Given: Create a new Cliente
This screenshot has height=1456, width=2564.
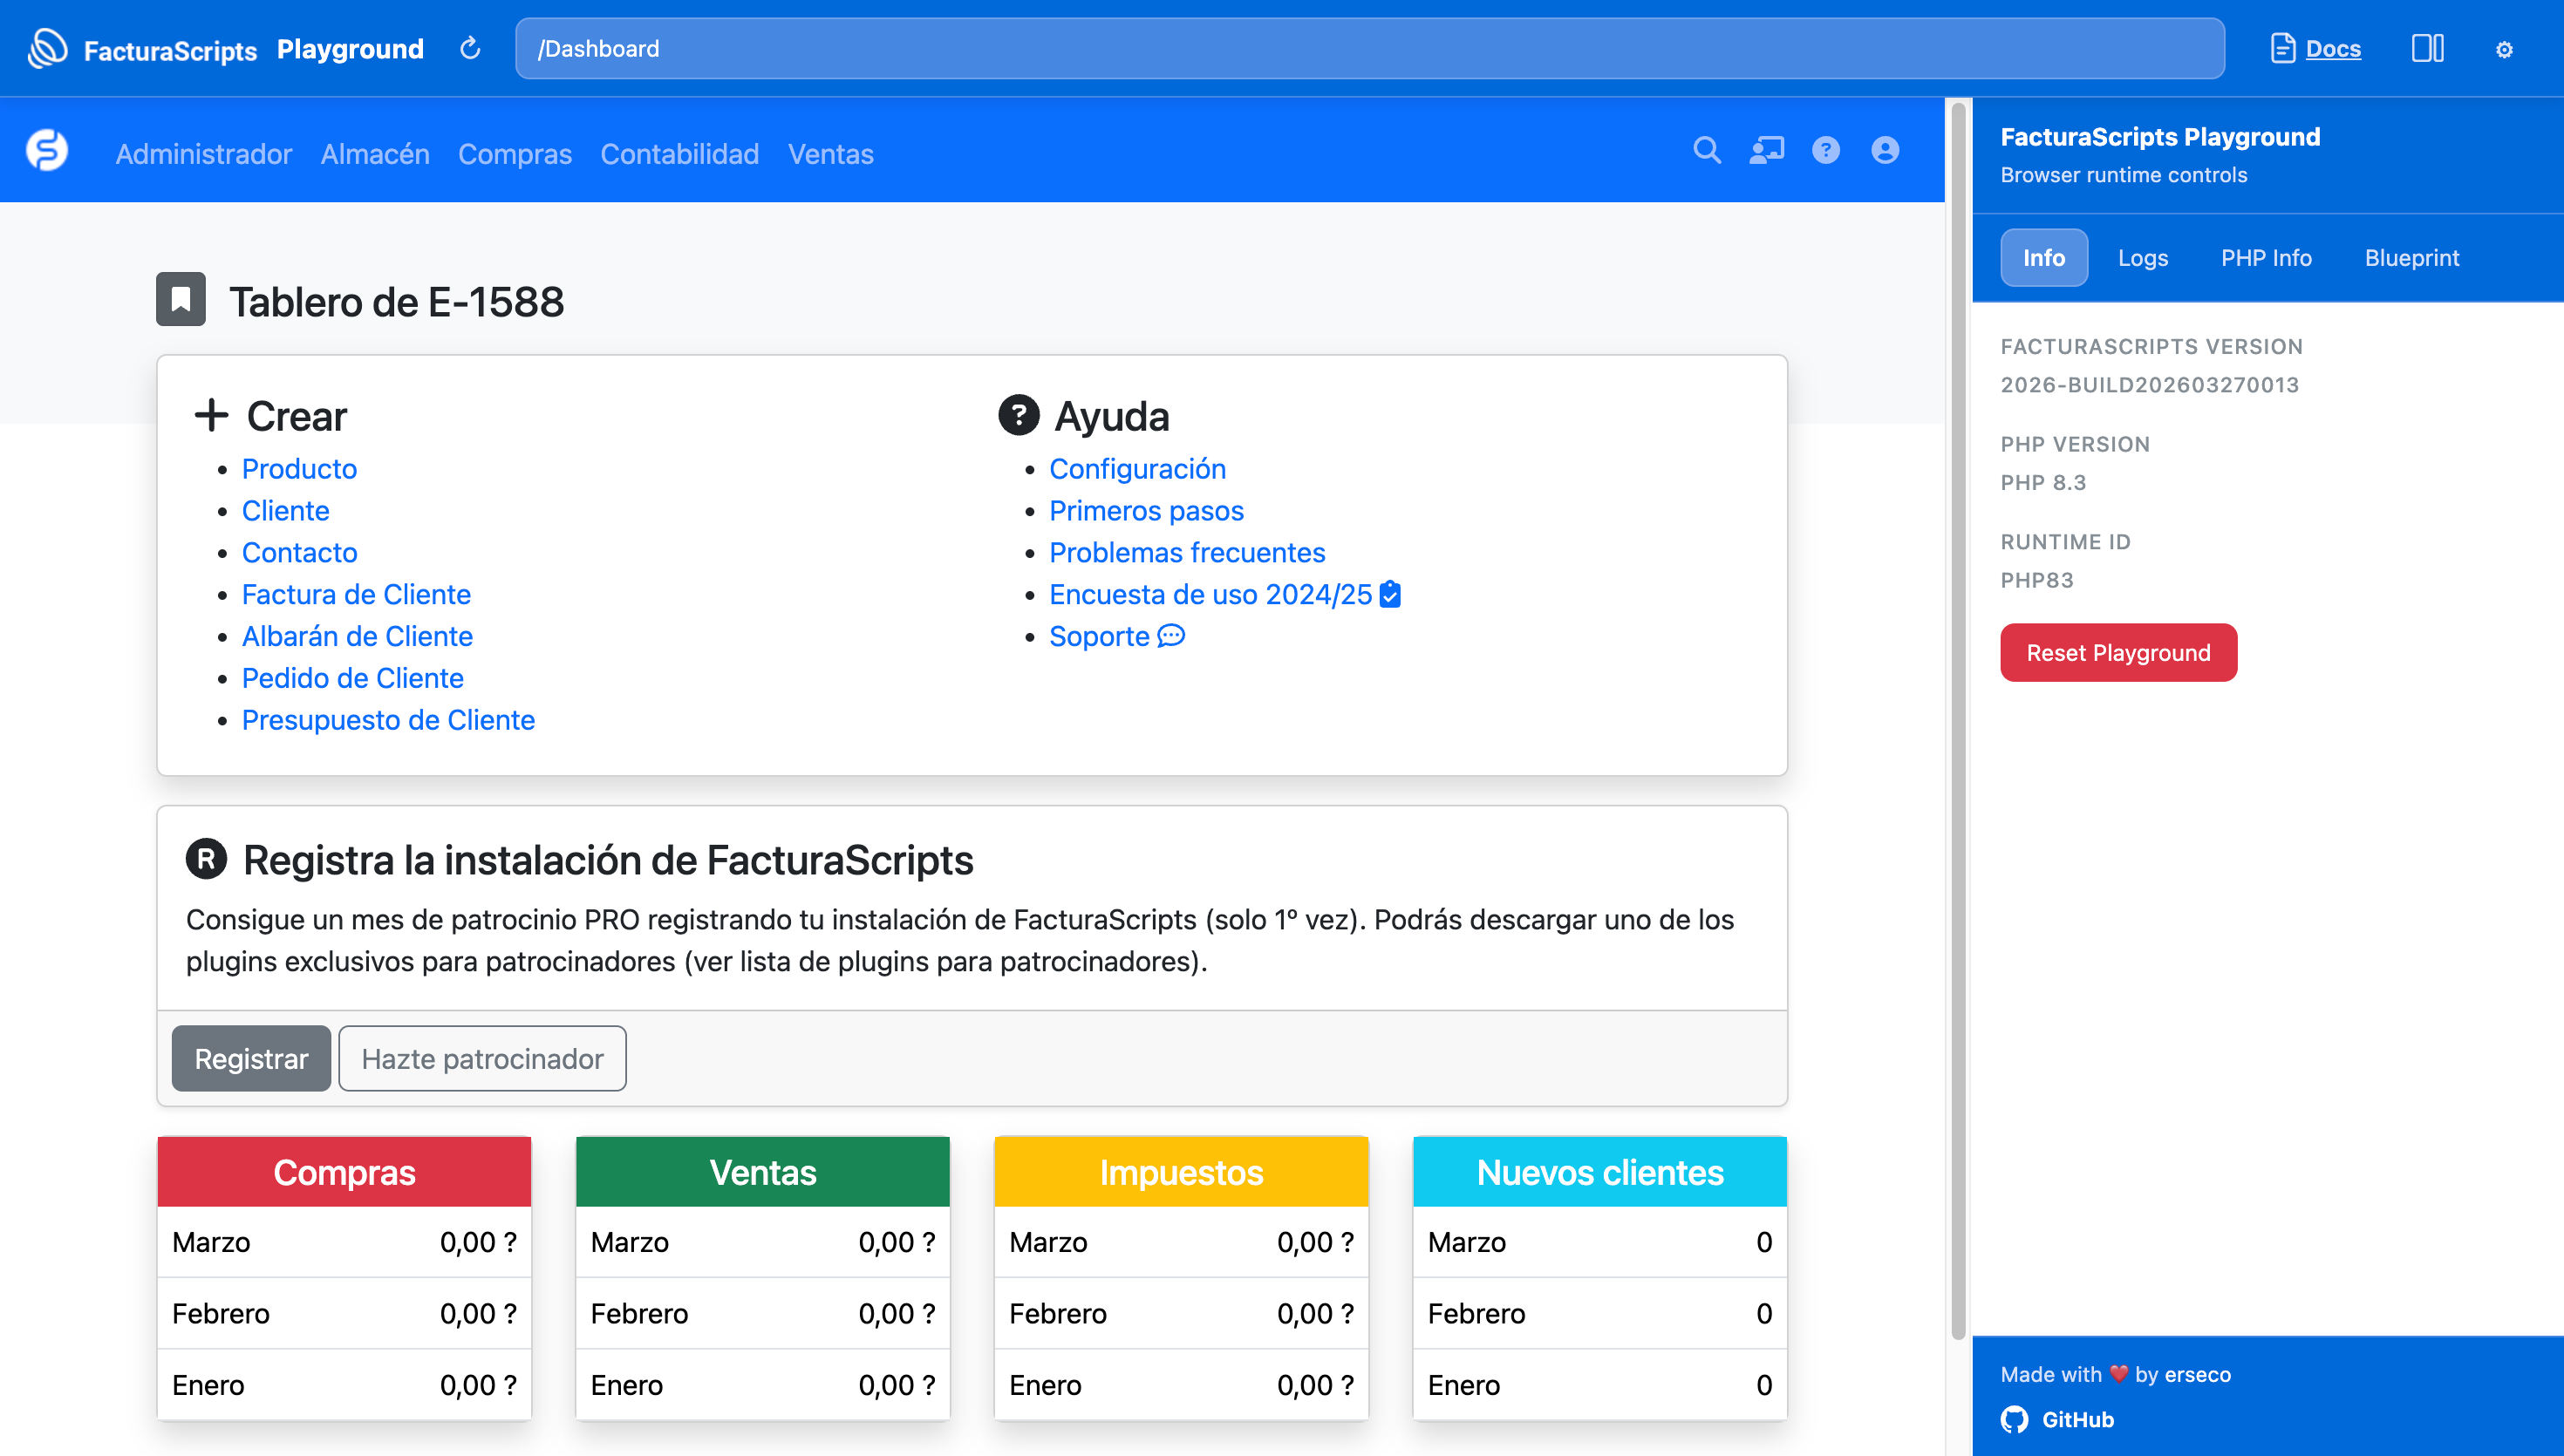Looking at the screenshot, I should pos(285,511).
